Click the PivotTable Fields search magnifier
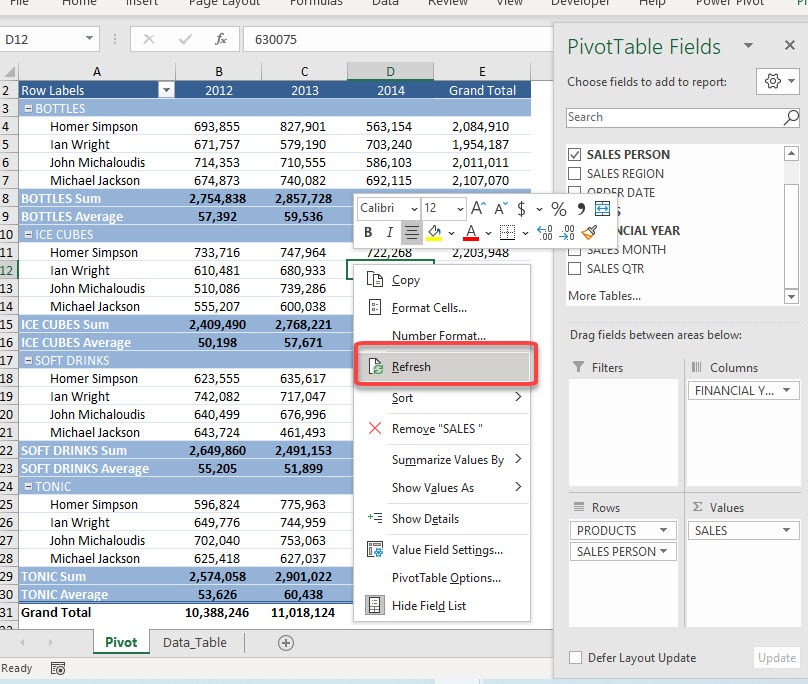This screenshot has width=808, height=684. click(x=791, y=118)
